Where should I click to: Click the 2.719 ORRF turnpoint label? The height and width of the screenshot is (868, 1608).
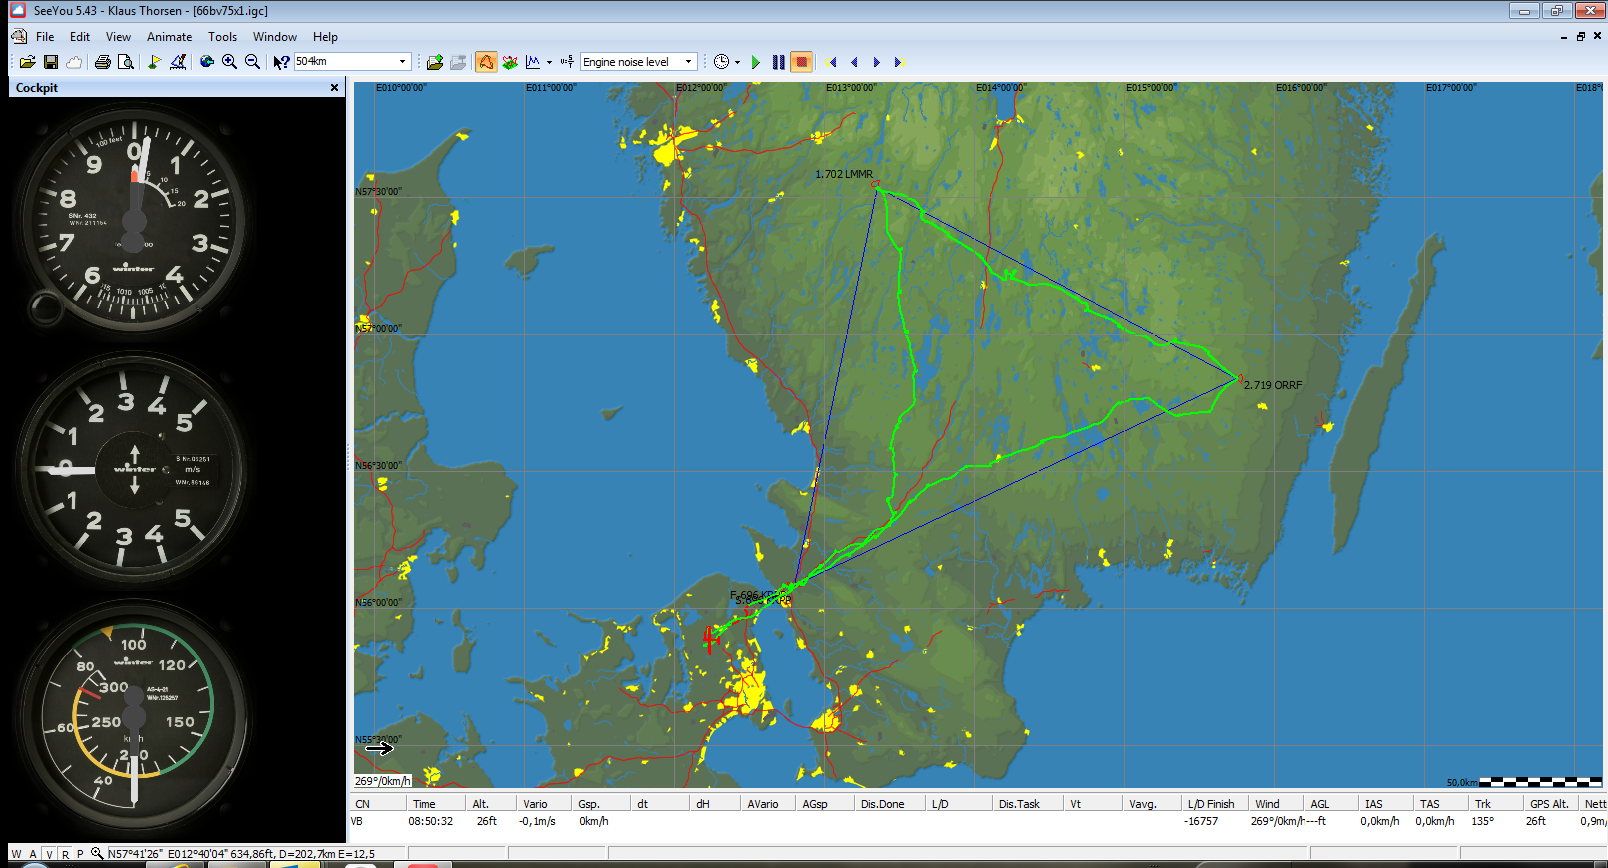pyautogui.click(x=1273, y=385)
